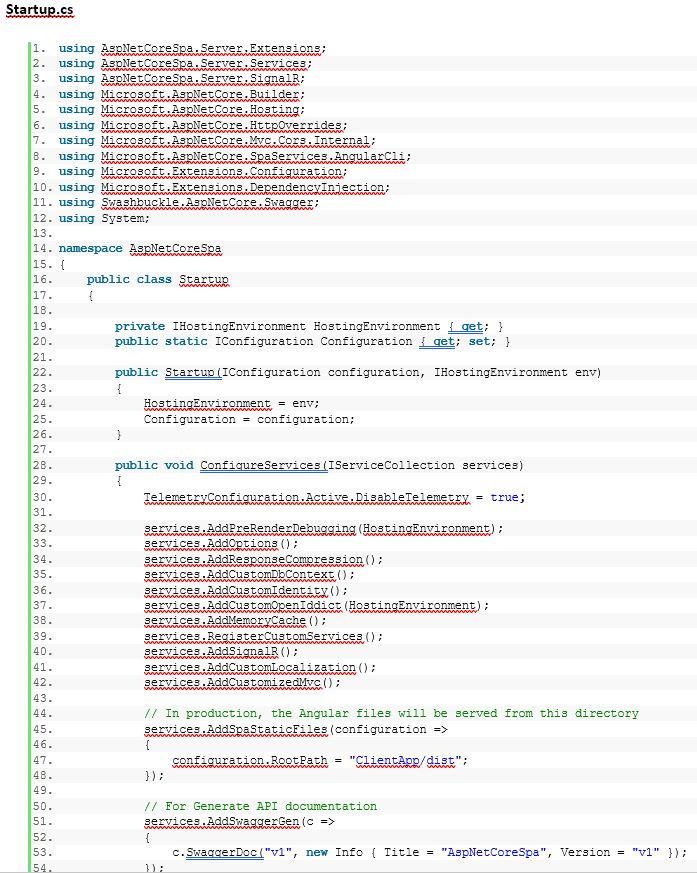Click 'services.RegisterCustomServices' on line 39

coord(253,636)
